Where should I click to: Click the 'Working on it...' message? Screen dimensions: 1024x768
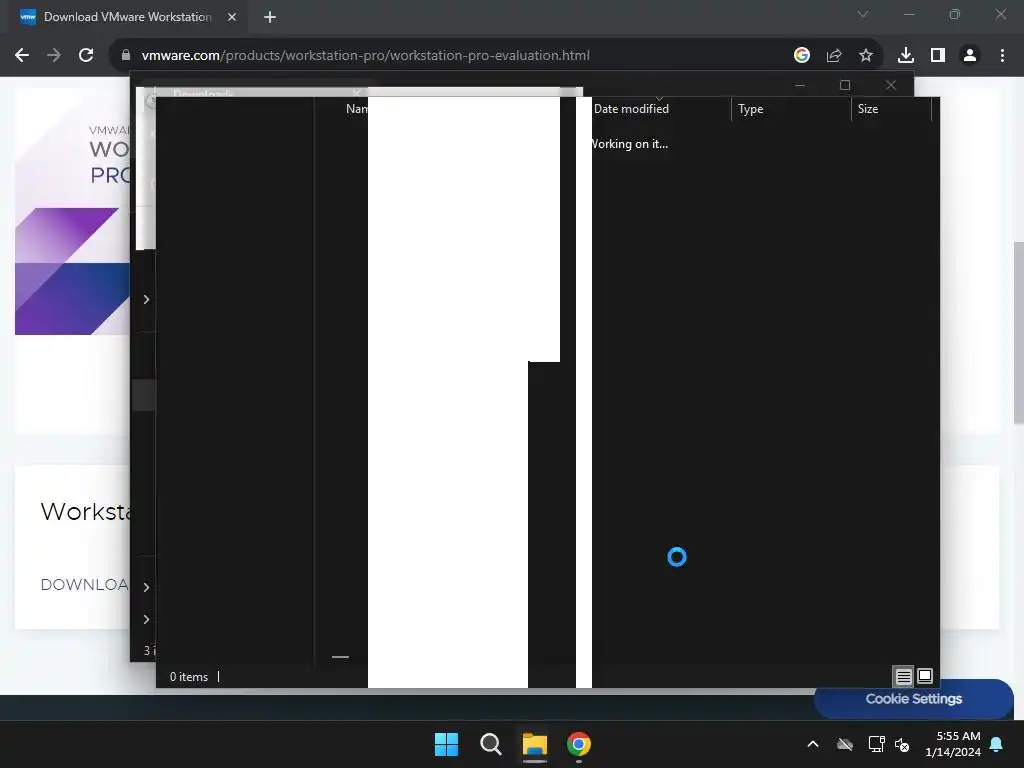pos(629,144)
